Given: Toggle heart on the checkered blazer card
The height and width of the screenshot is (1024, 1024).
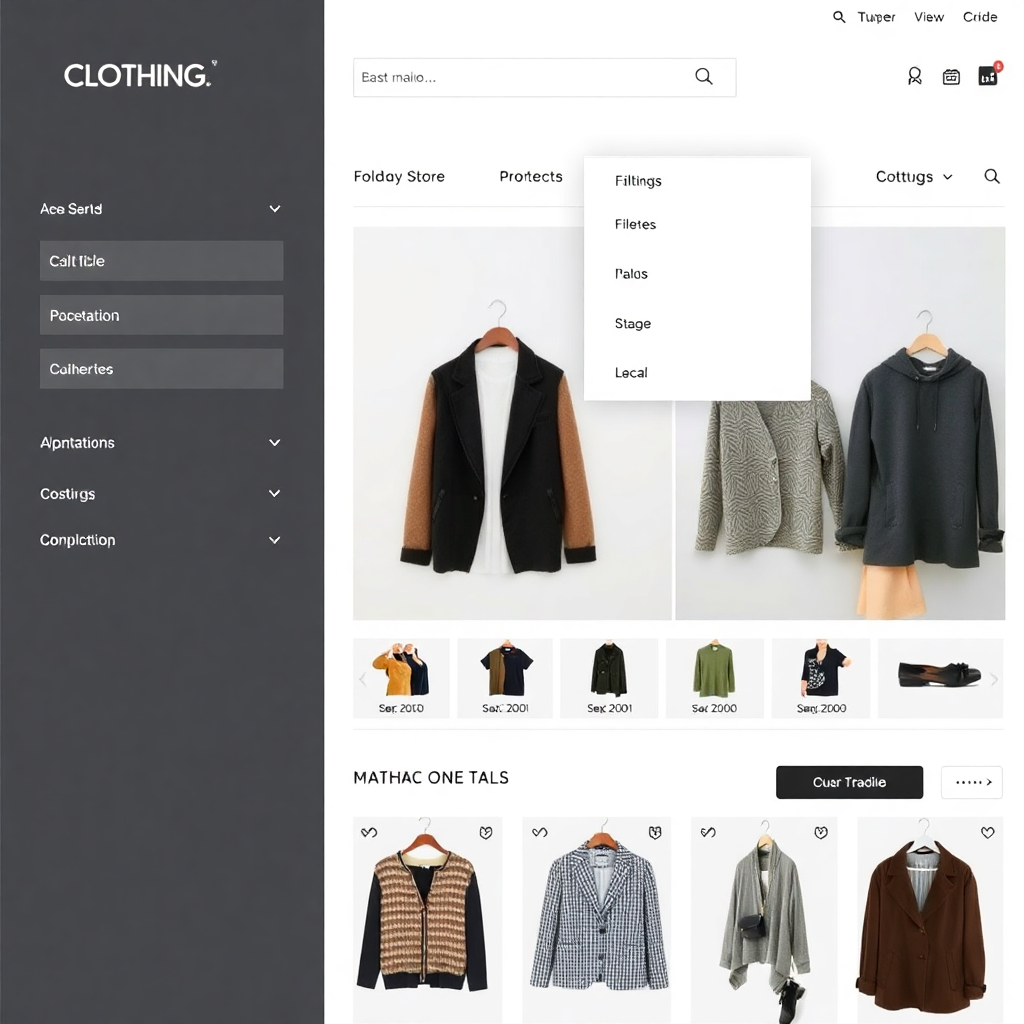Looking at the screenshot, I should point(655,832).
